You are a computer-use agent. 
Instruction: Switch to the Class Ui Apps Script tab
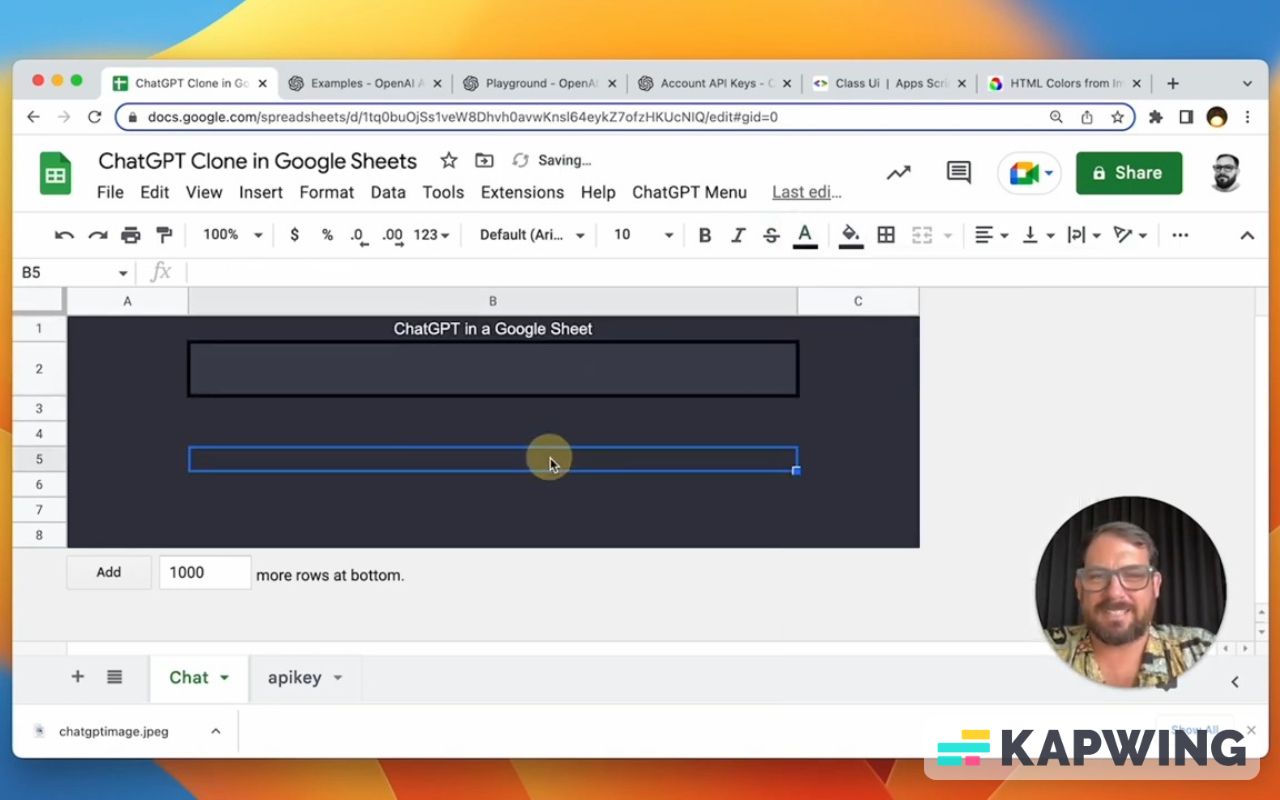[x=890, y=84]
